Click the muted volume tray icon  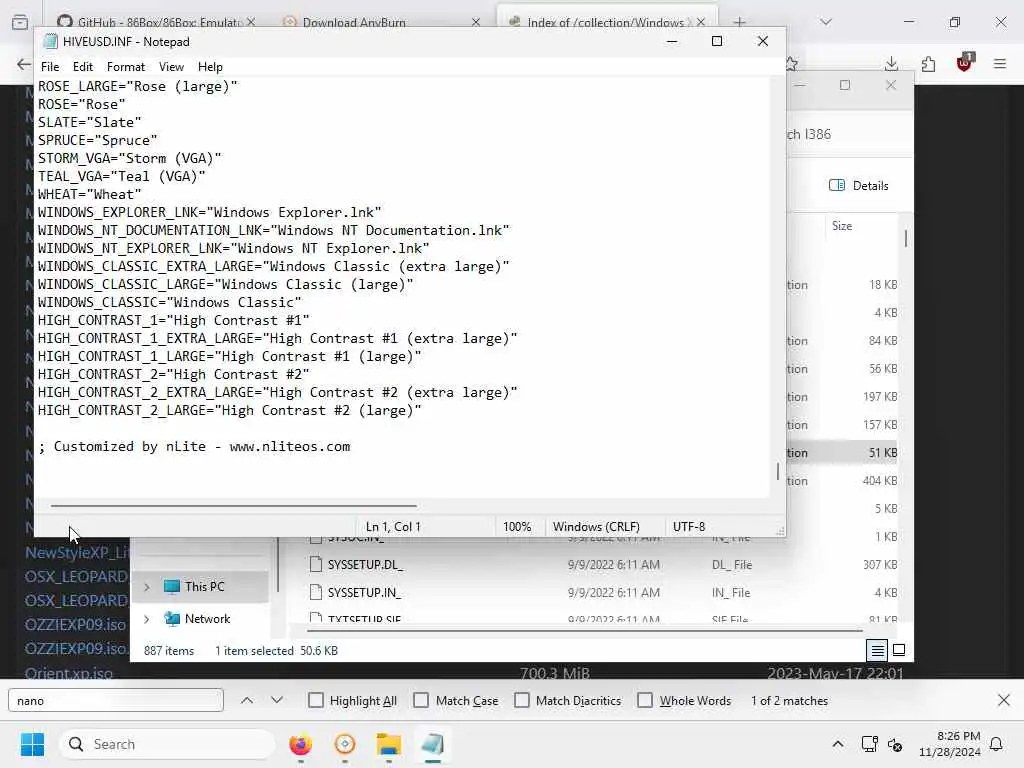coord(895,744)
